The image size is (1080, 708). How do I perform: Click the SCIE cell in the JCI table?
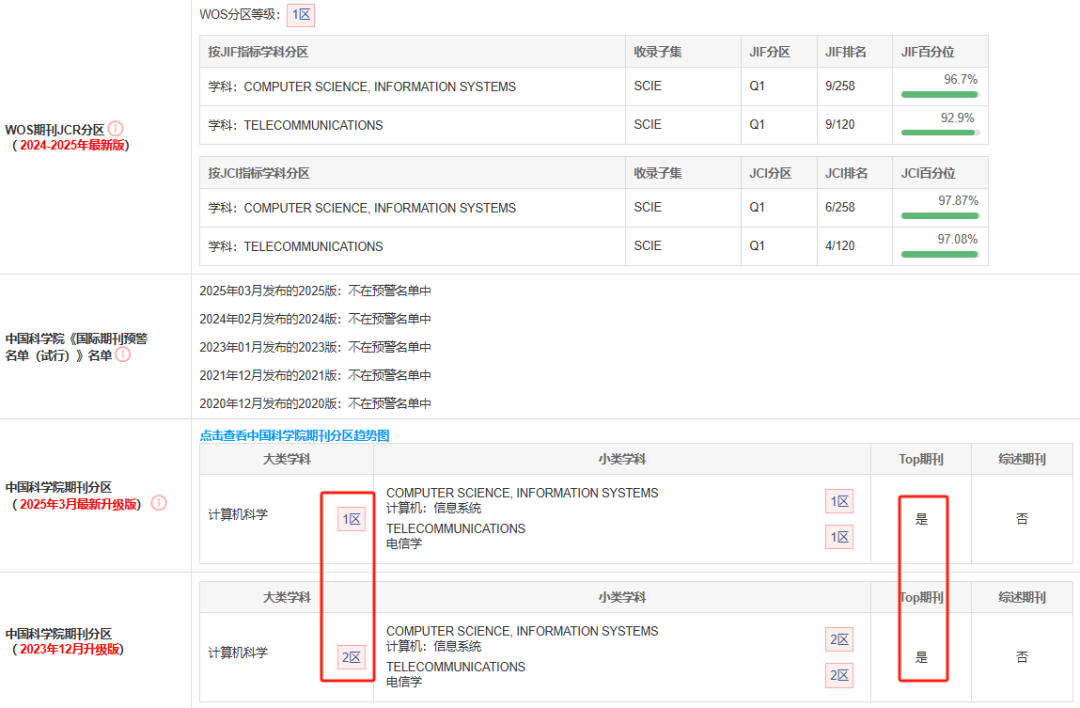(x=647, y=208)
